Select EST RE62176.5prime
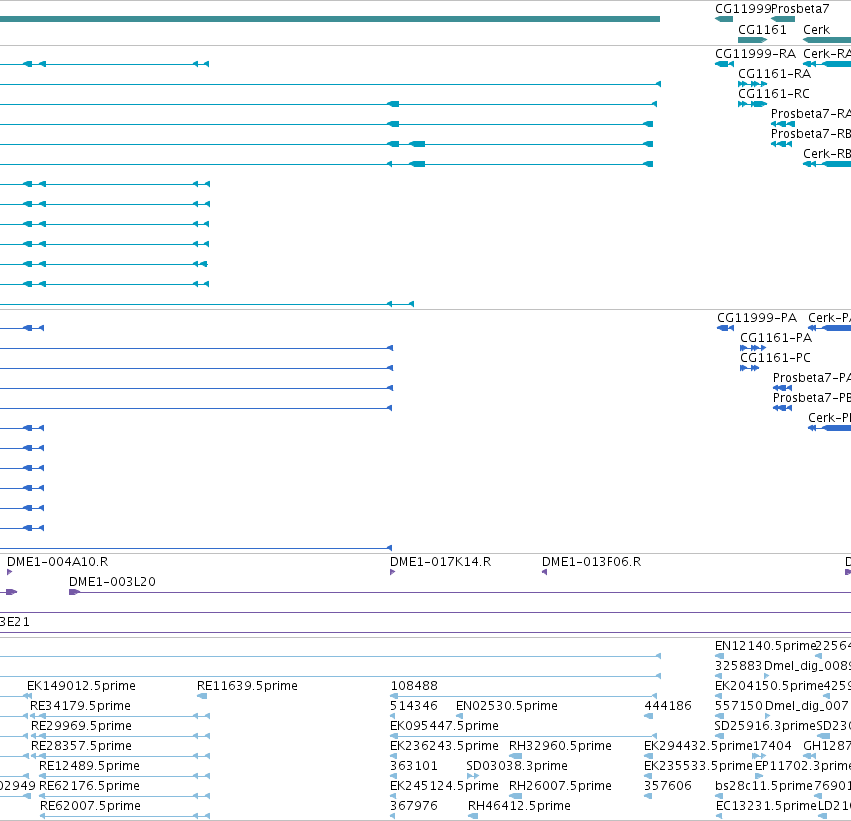The image size is (851, 821). tap(89, 786)
